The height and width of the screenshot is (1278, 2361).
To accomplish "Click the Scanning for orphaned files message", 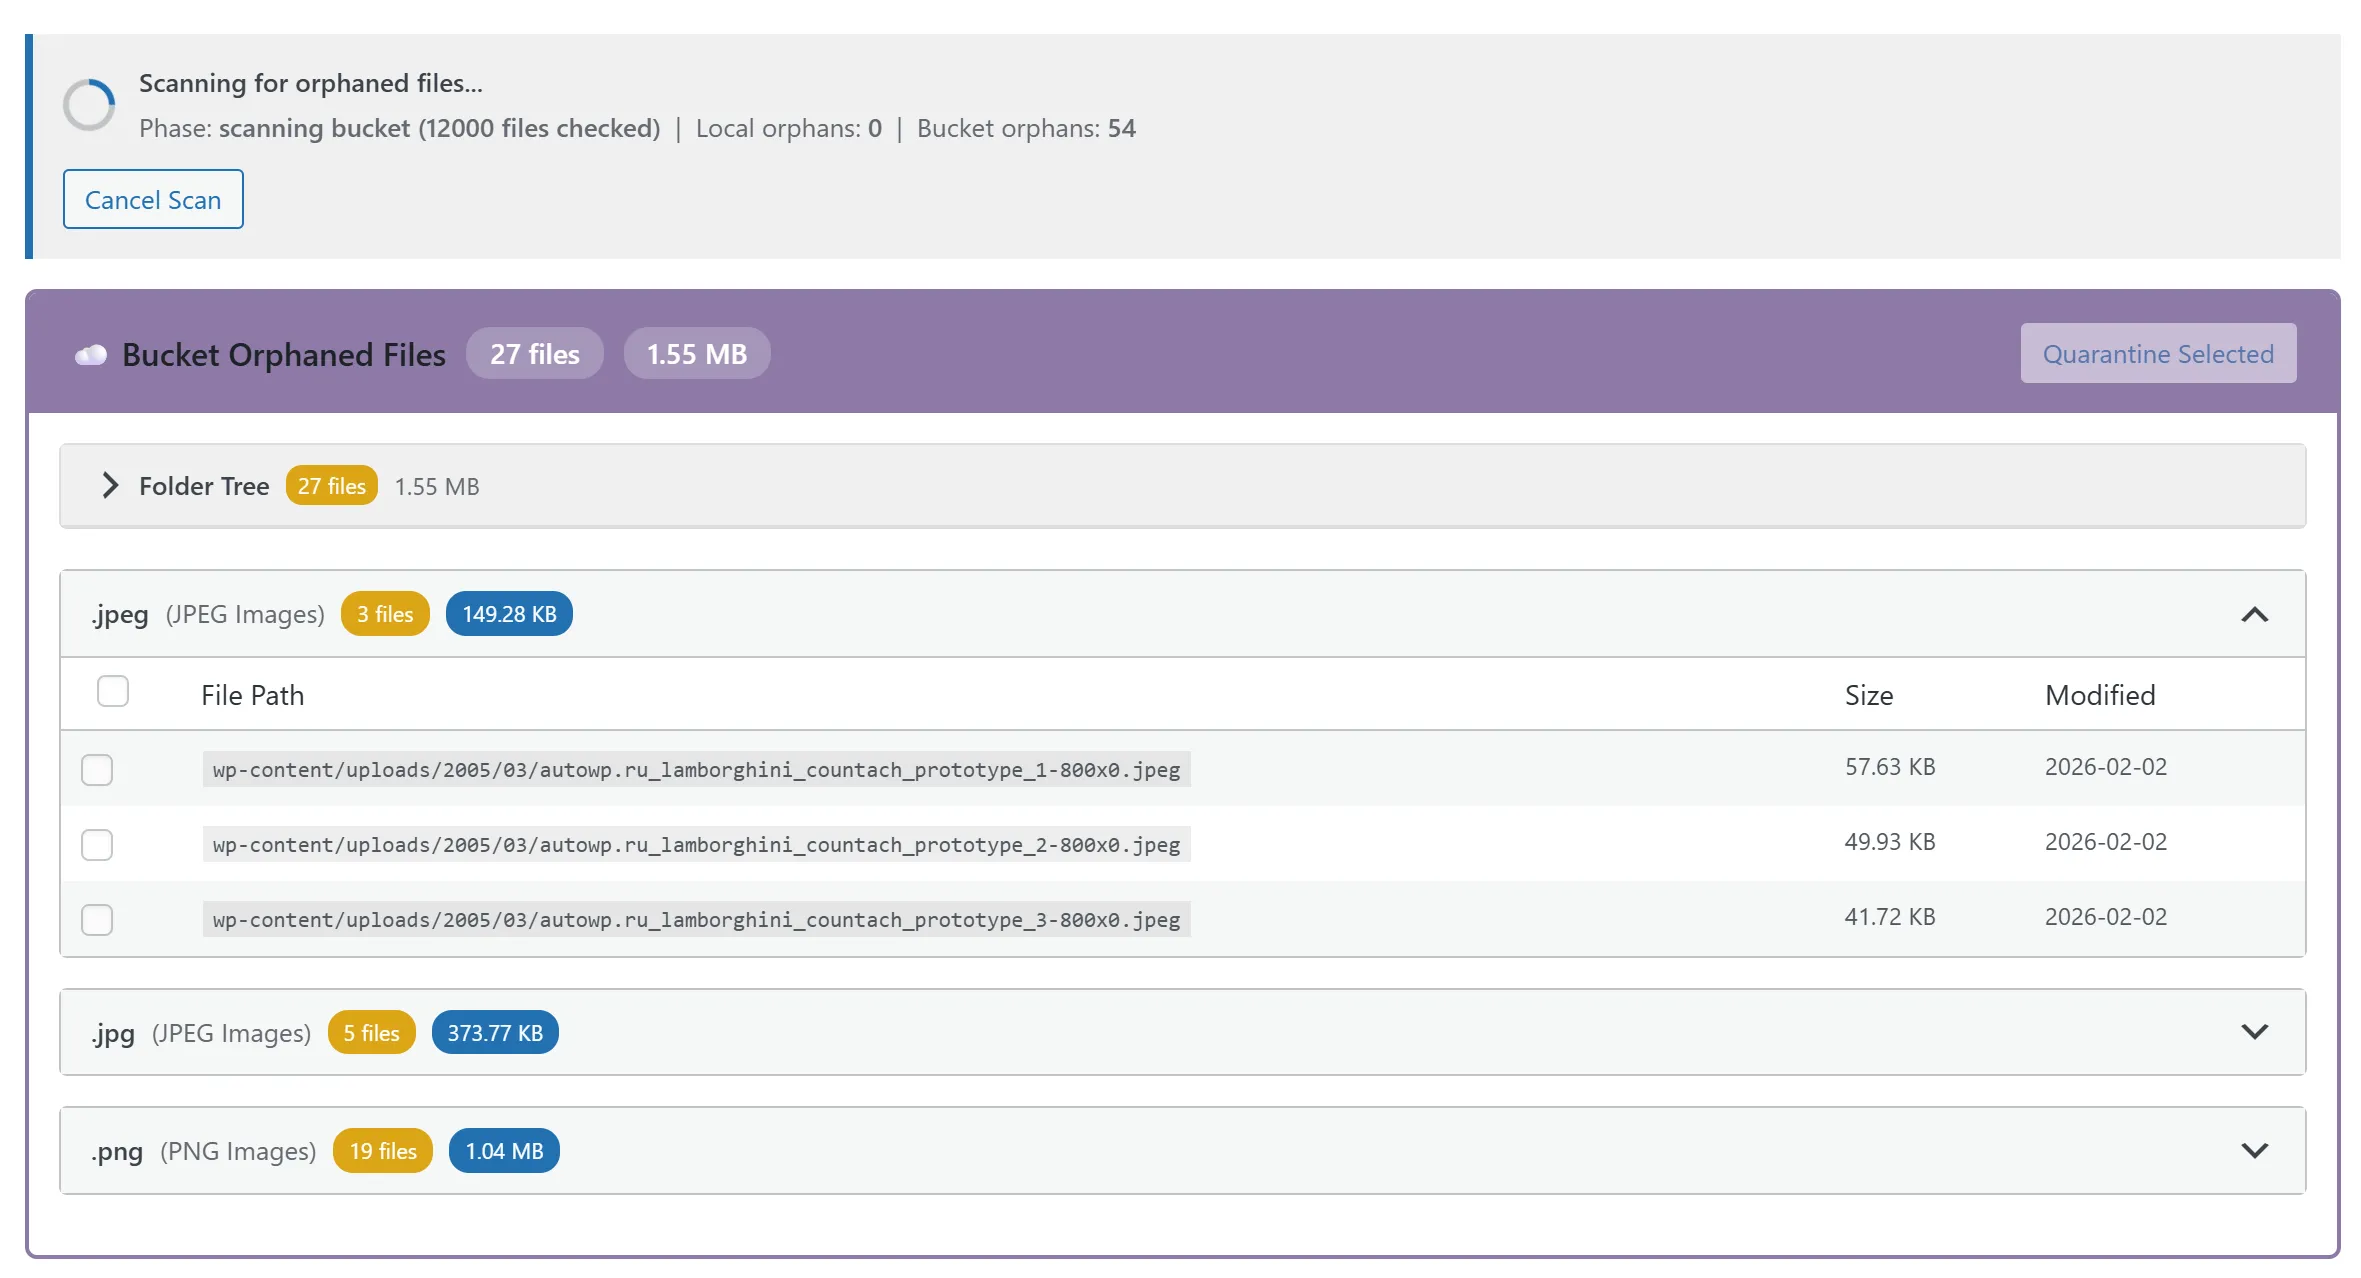I will [311, 83].
